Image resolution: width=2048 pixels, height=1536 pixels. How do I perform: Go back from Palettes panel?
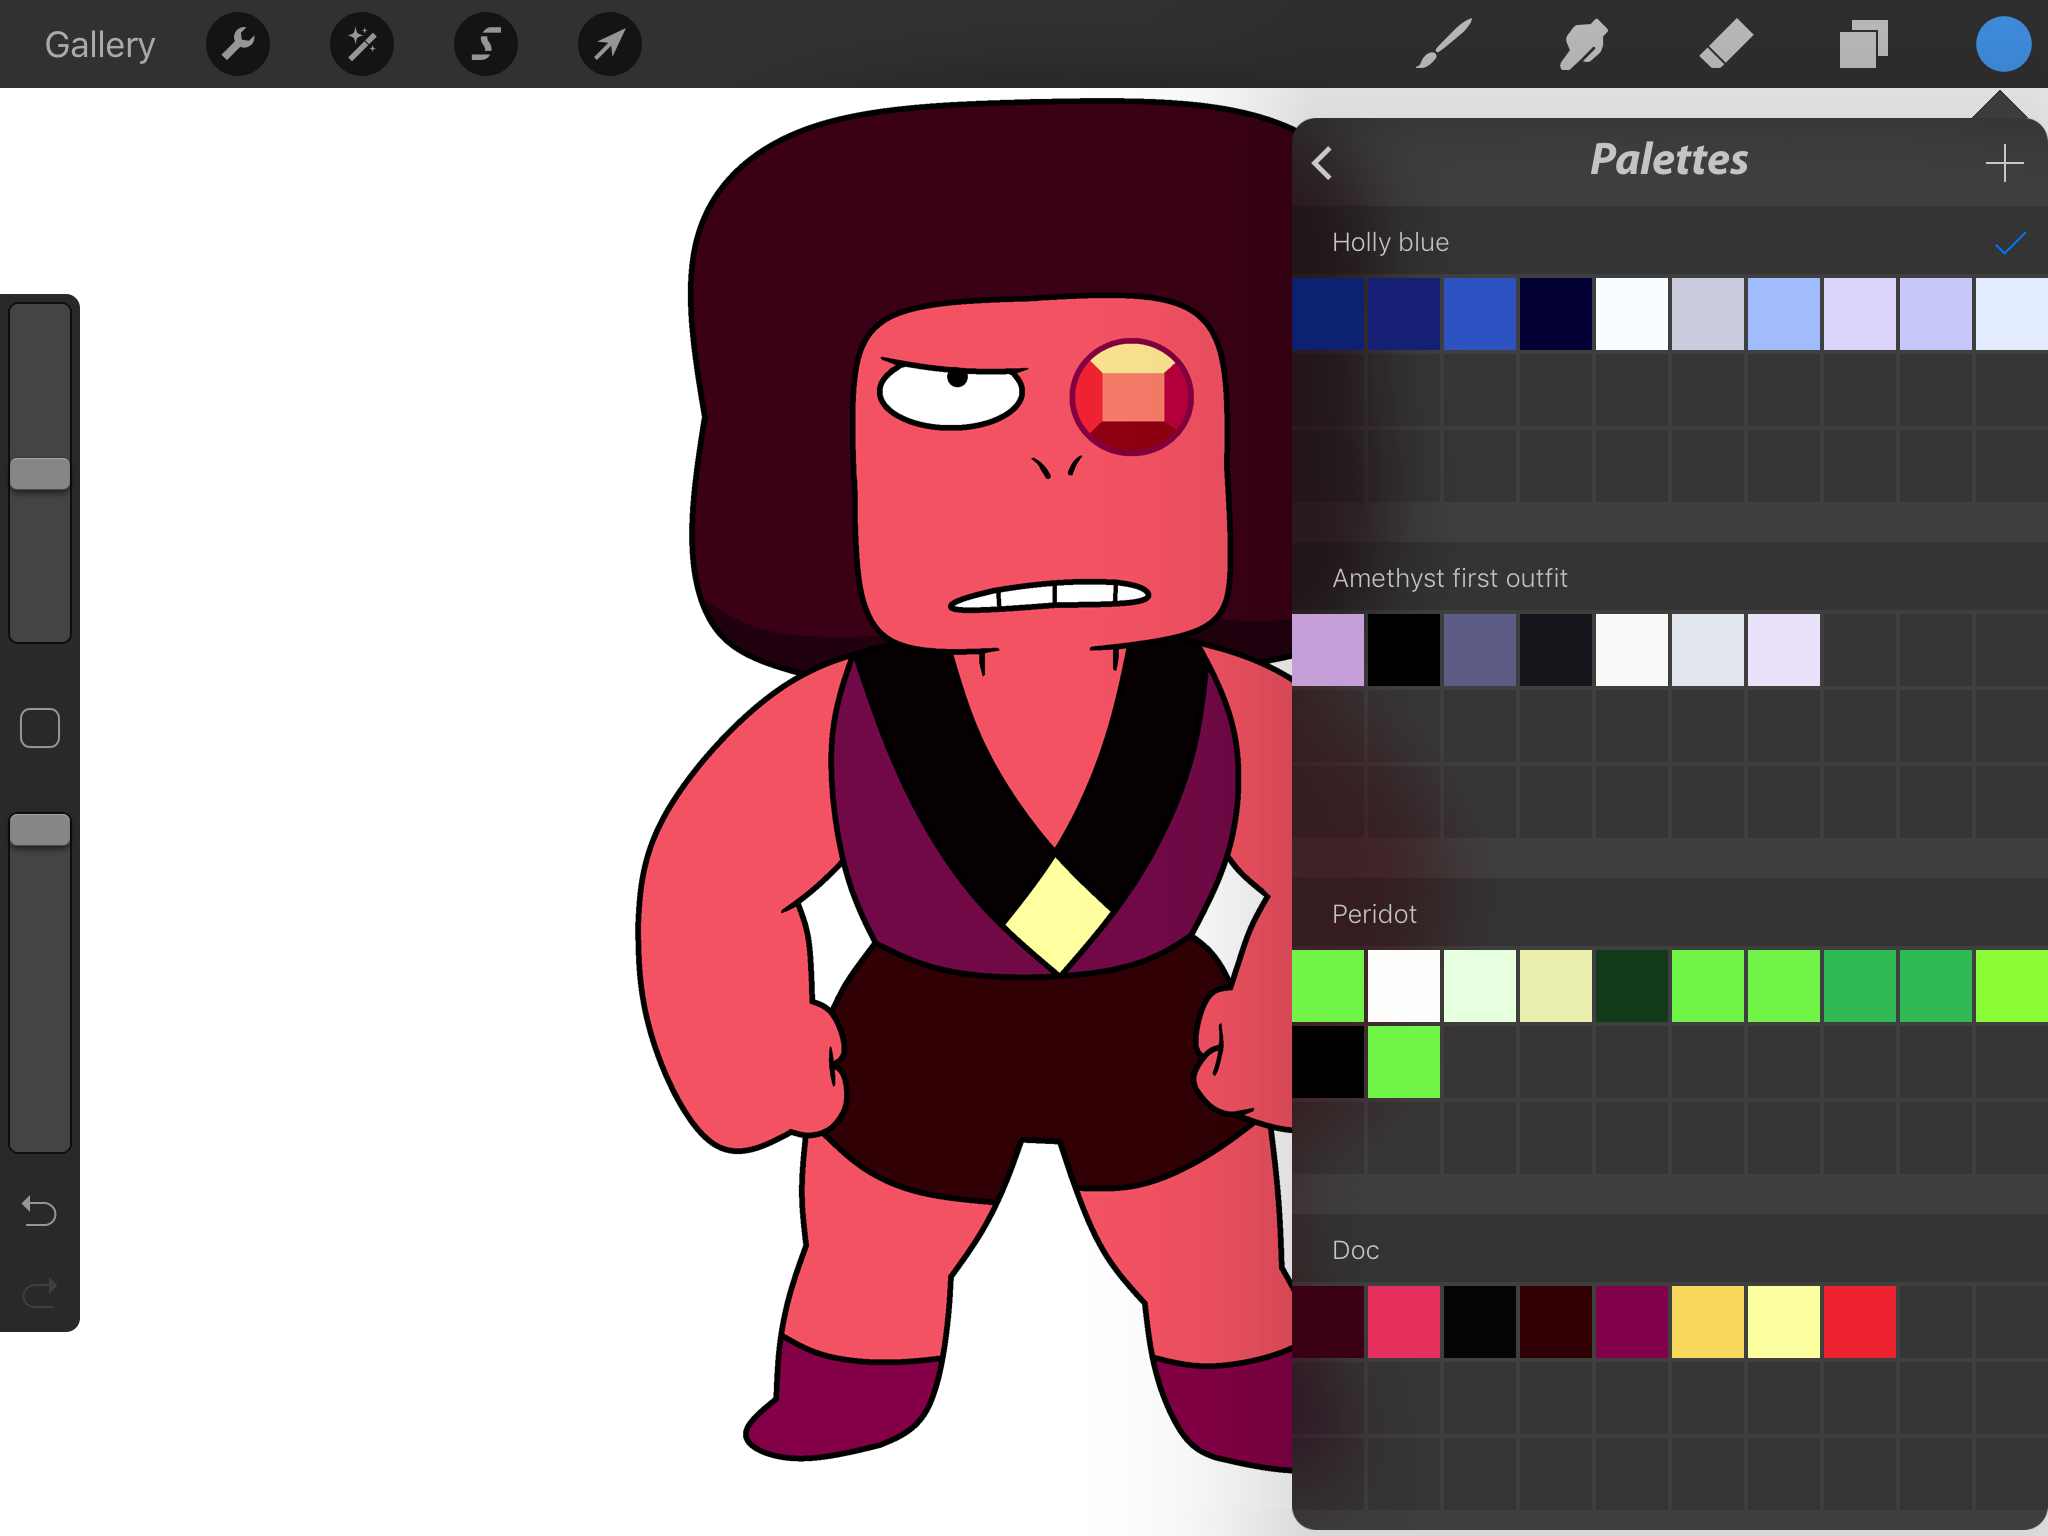pos(1322,163)
